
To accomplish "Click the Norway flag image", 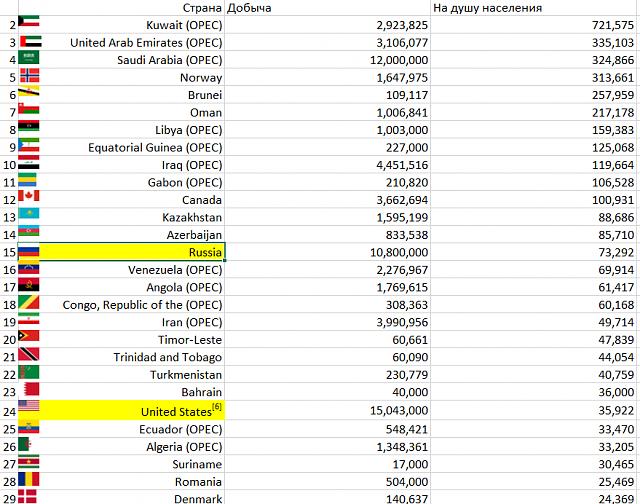I will click(x=30, y=75).
